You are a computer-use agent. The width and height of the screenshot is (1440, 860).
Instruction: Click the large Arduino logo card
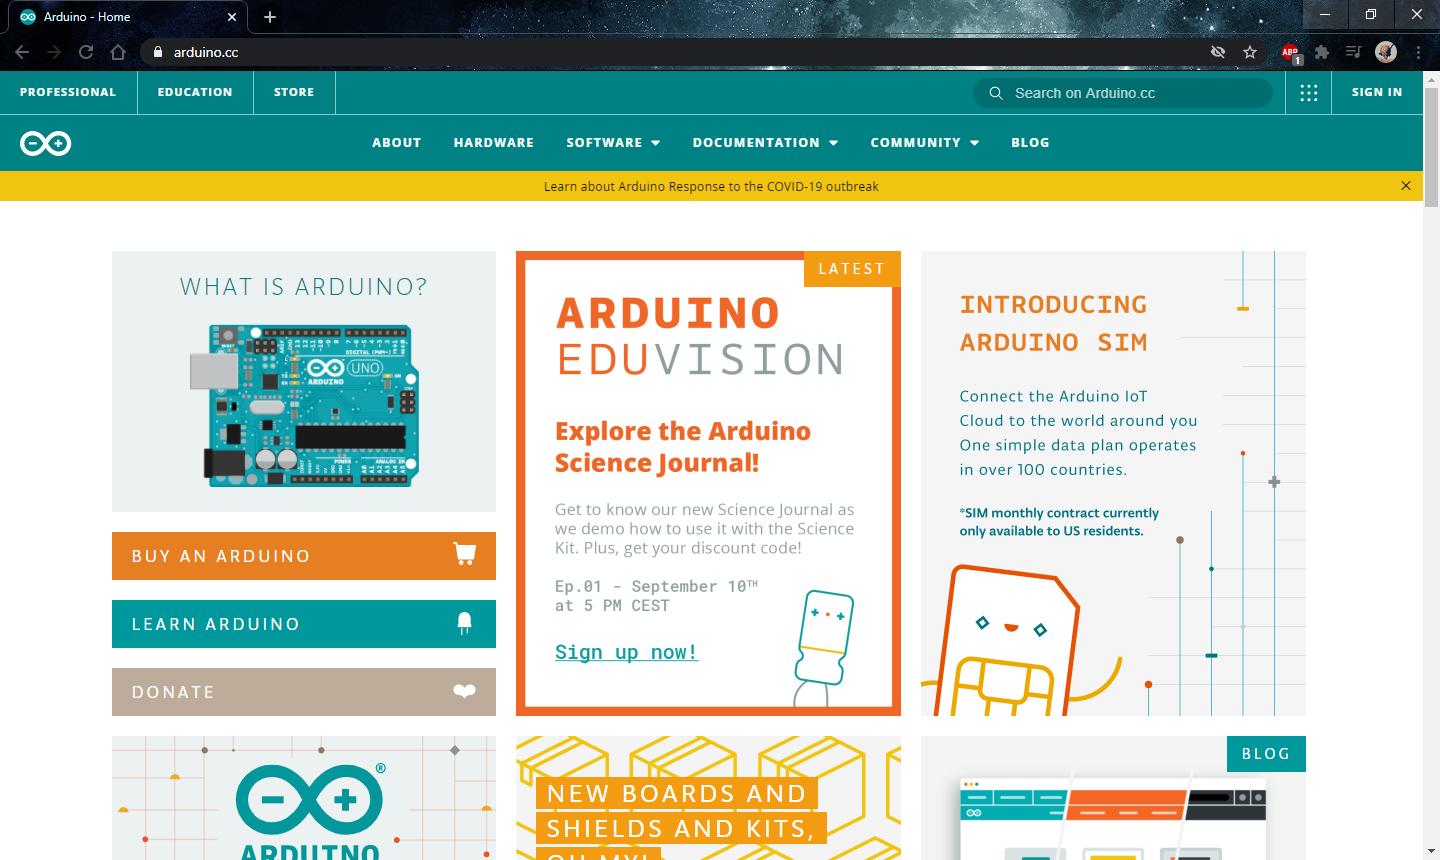304,798
